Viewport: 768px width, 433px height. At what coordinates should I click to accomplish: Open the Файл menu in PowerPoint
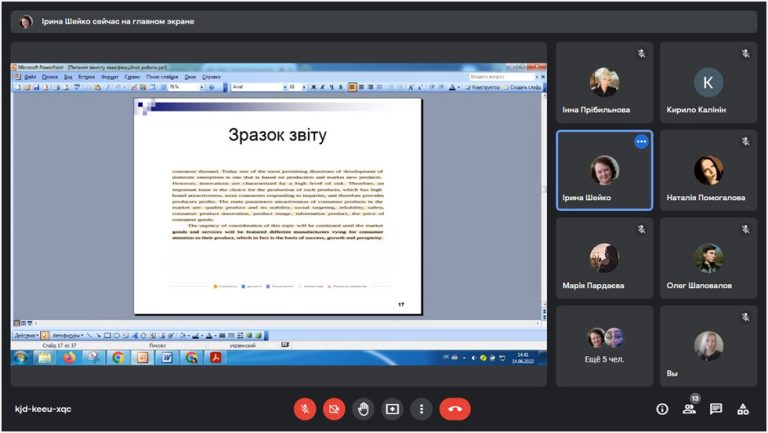[30, 77]
